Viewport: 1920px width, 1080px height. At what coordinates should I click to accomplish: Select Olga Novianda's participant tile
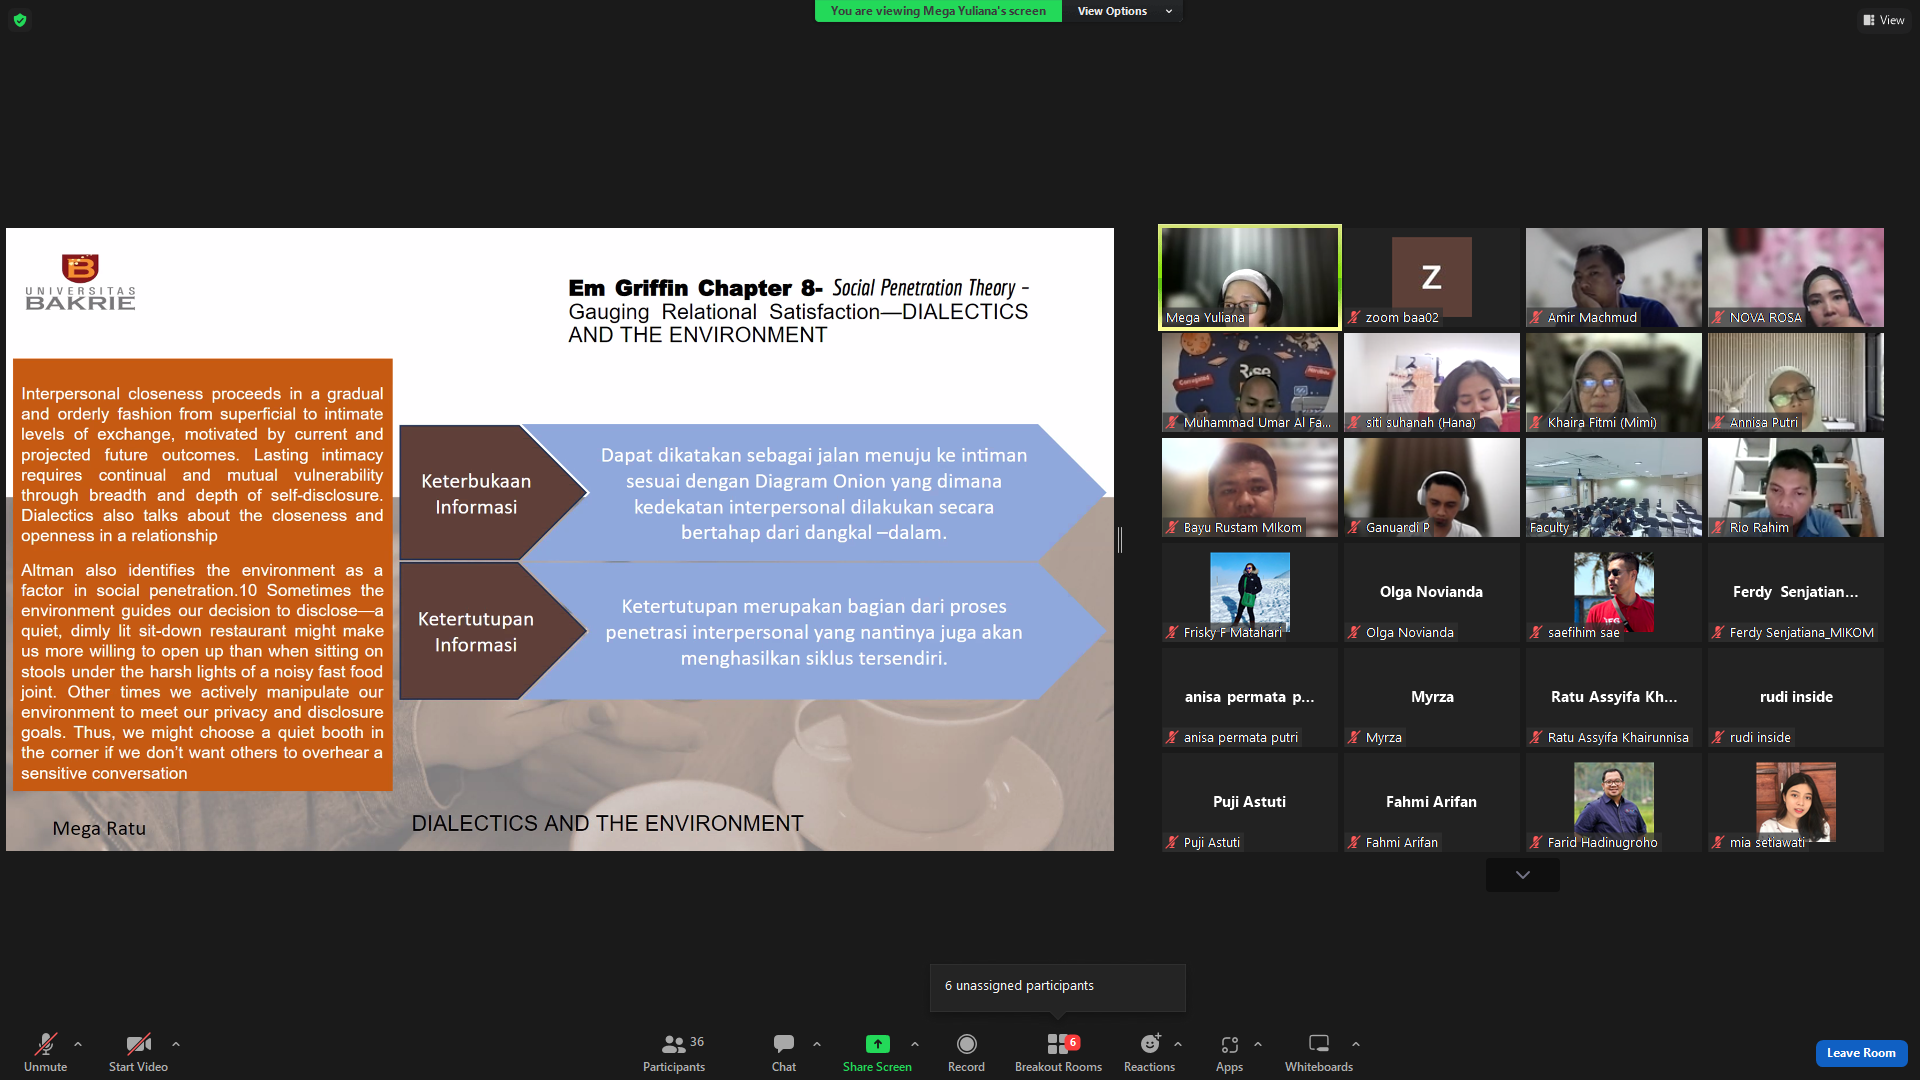(x=1432, y=592)
